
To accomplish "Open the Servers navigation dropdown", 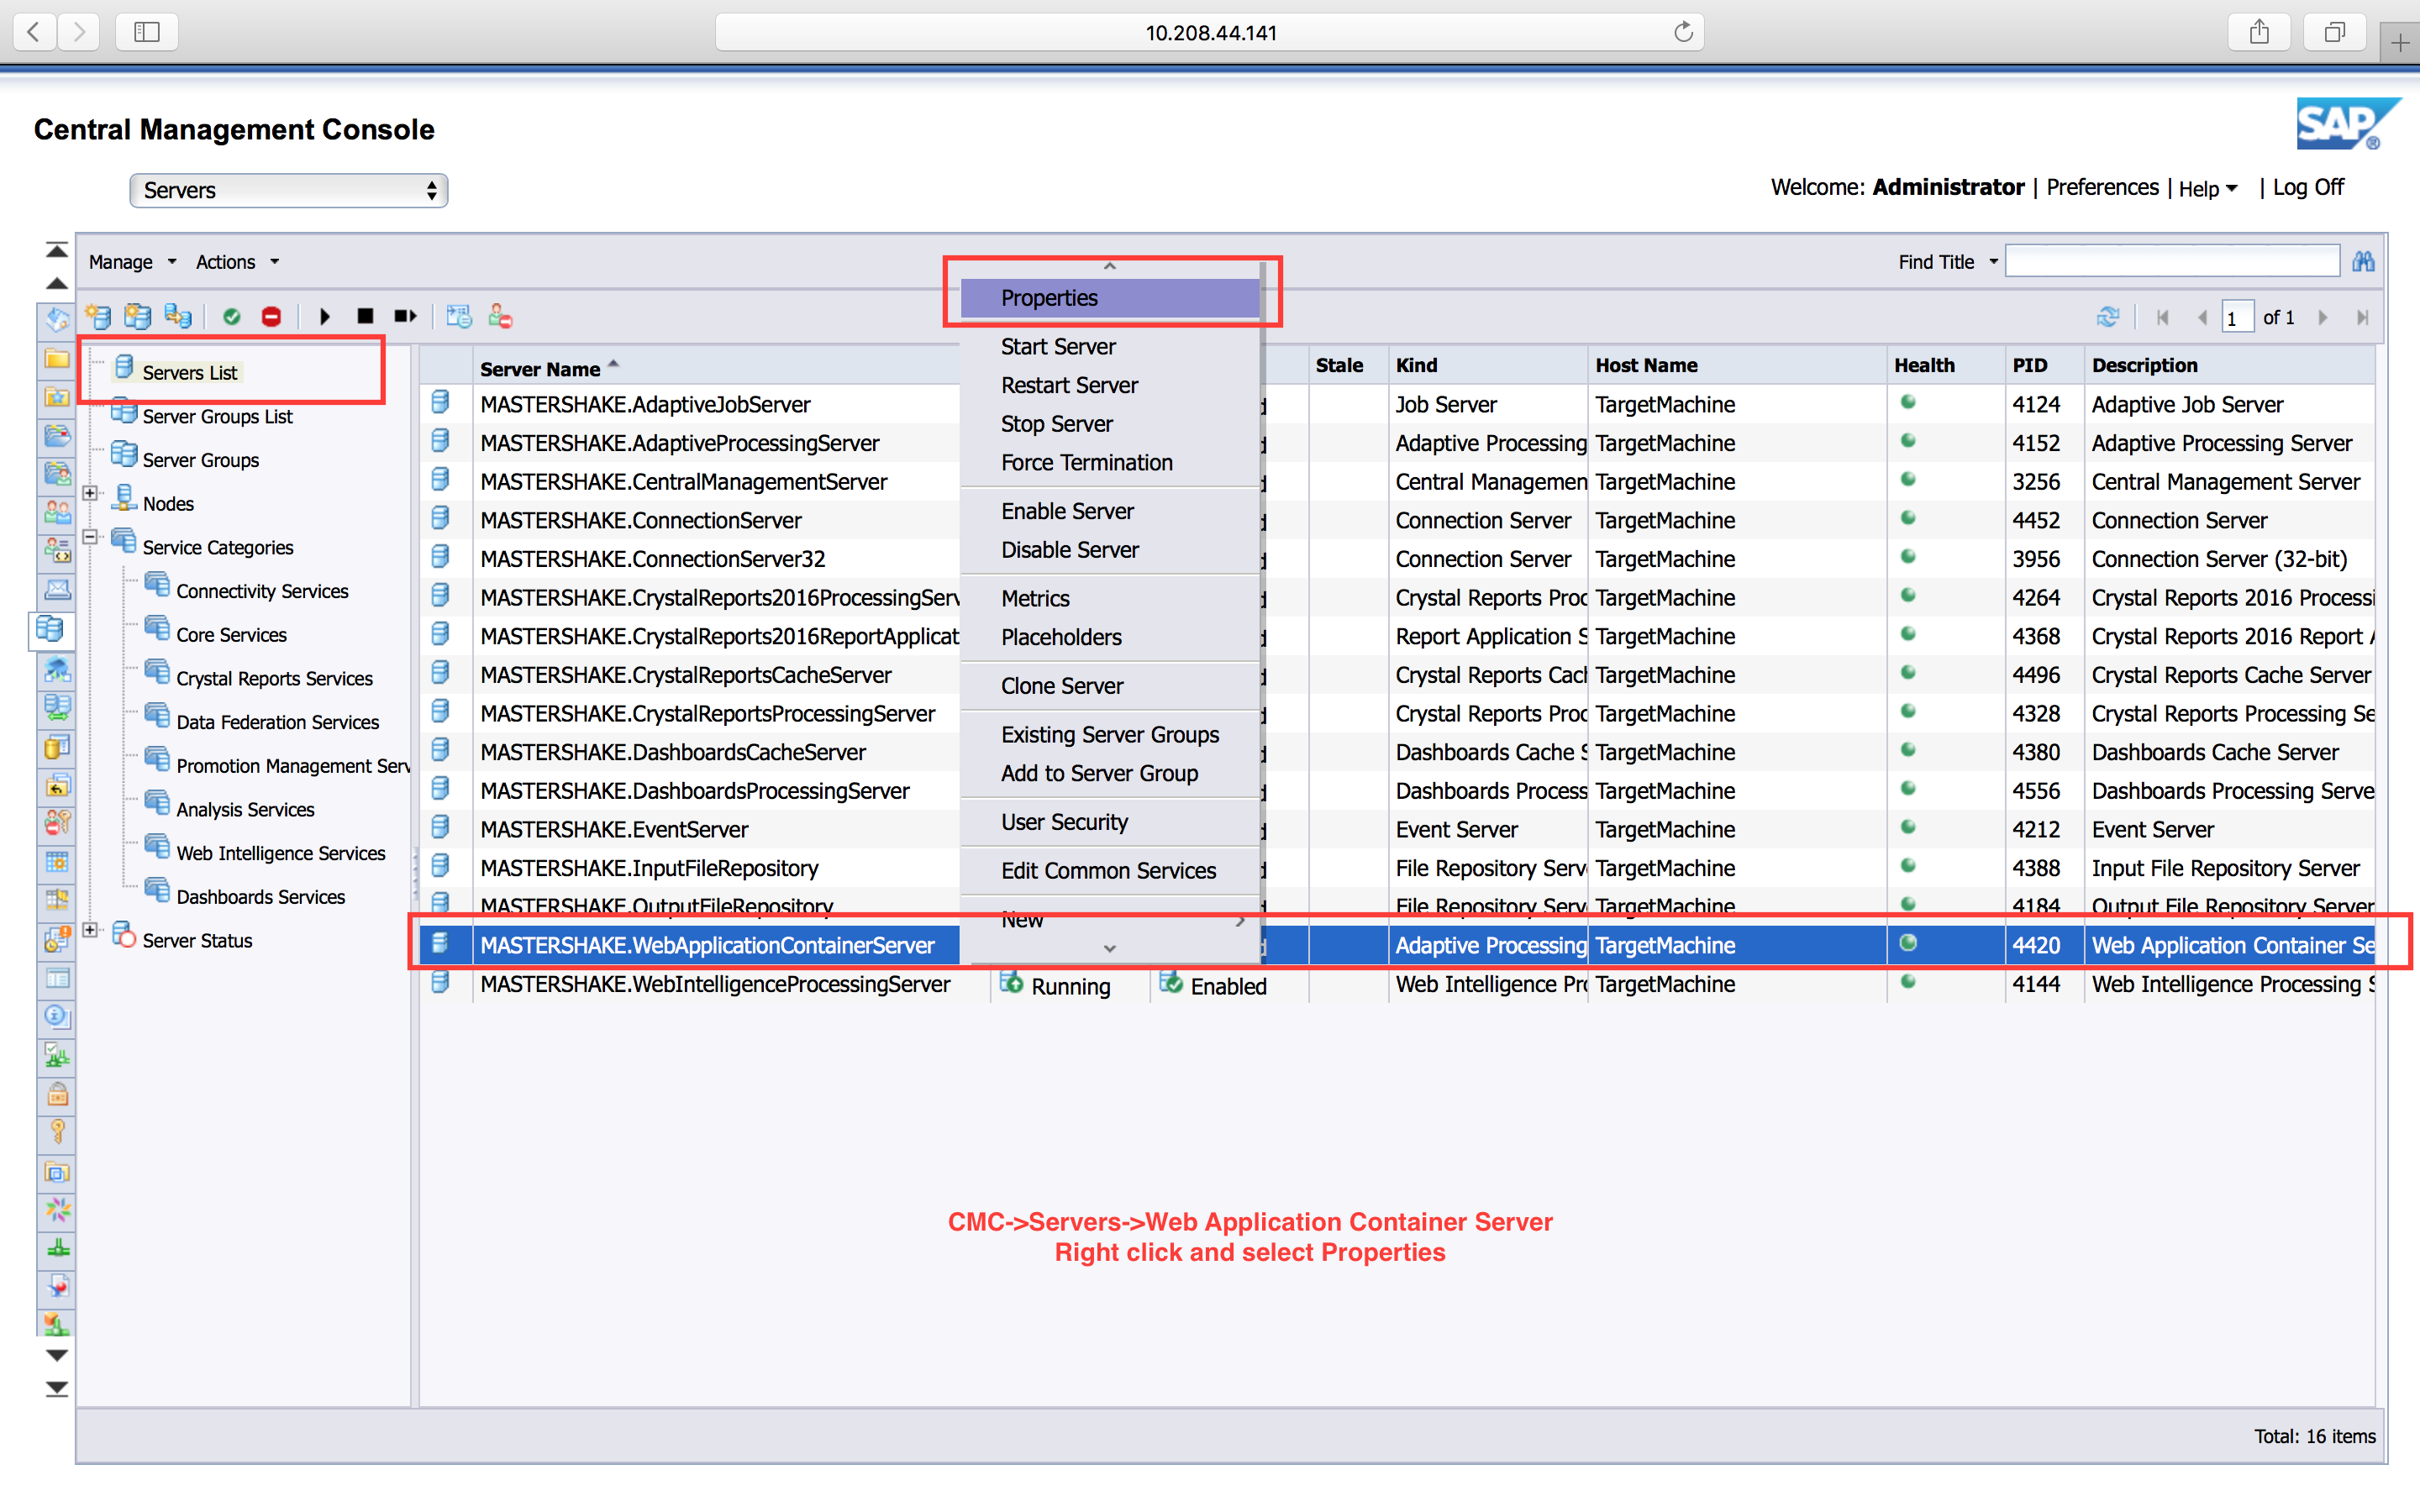I will 288,190.
